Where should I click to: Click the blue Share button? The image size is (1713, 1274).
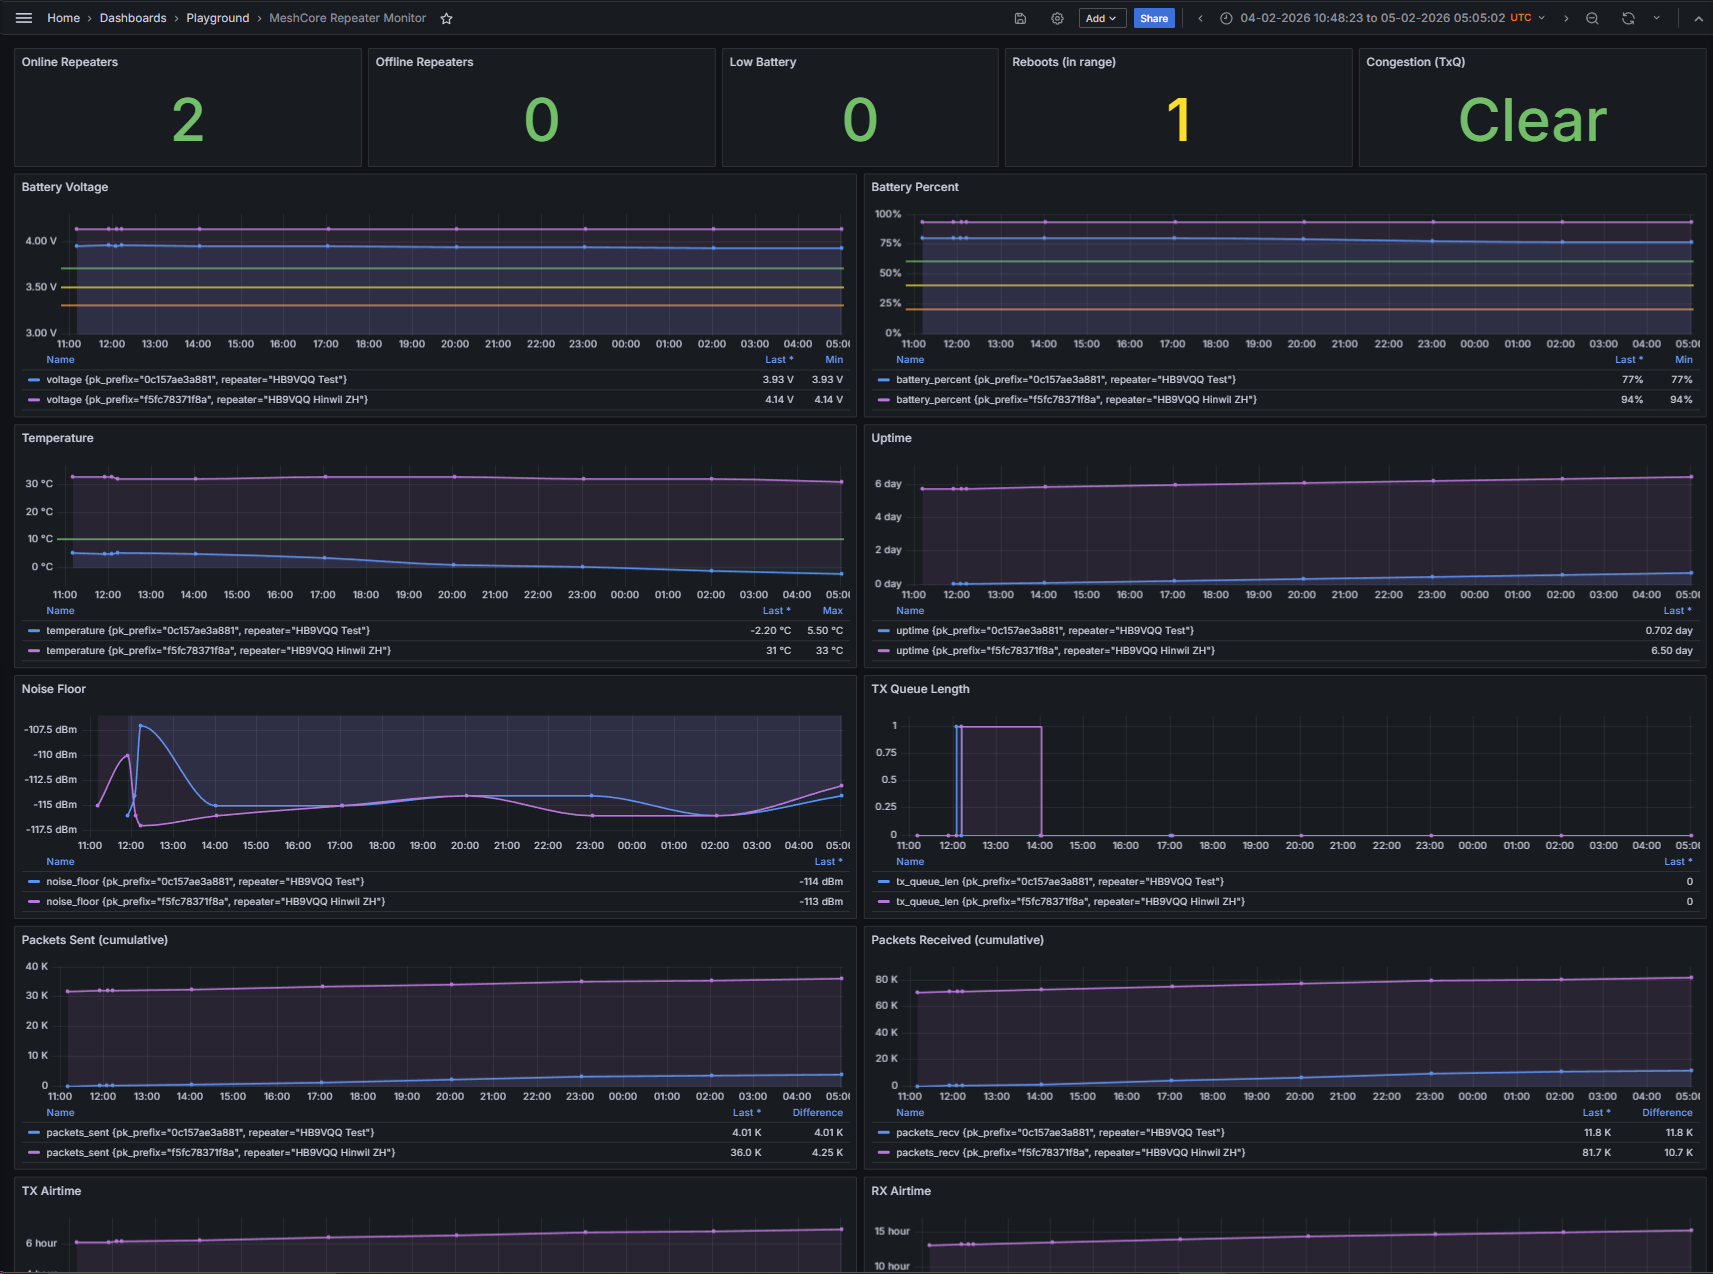(x=1153, y=19)
